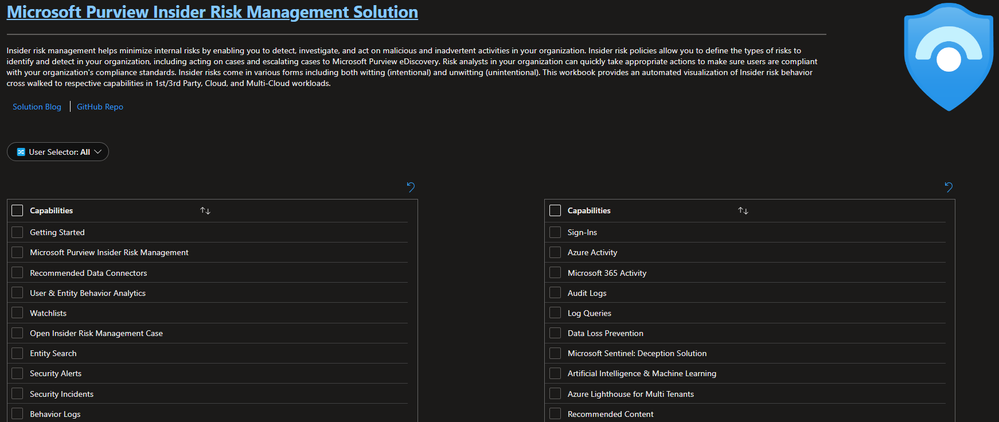Check the Recommended Content checkbox
The width and height of the screenshot is (999, 422).
click(555, 414)
